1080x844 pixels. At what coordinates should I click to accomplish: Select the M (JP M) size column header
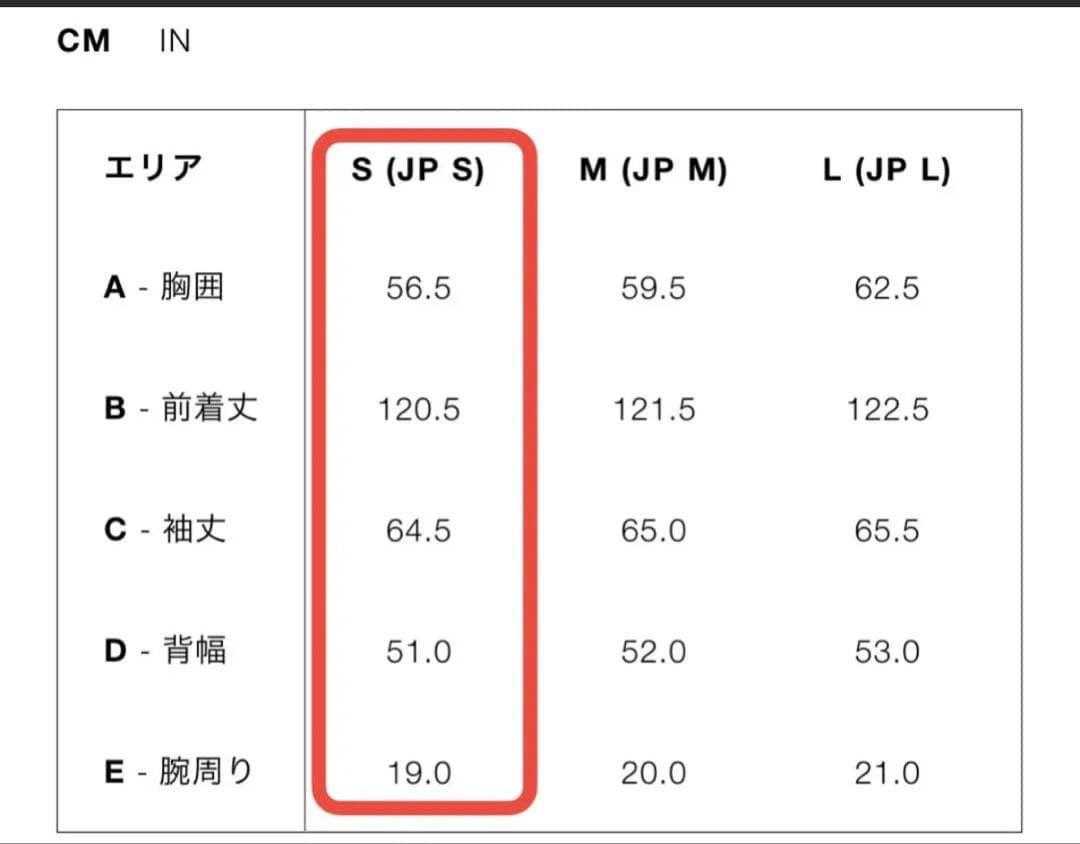tap(654, 170)
